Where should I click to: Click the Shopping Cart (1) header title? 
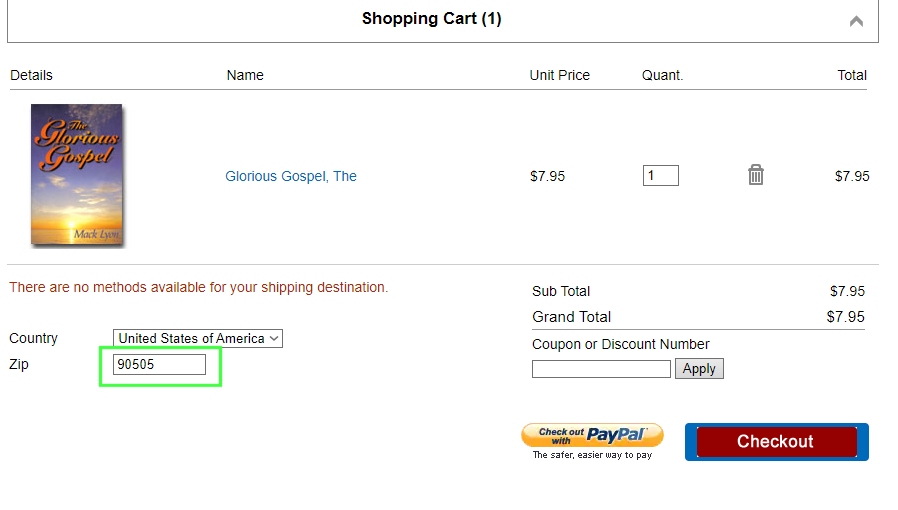[431, 19]
